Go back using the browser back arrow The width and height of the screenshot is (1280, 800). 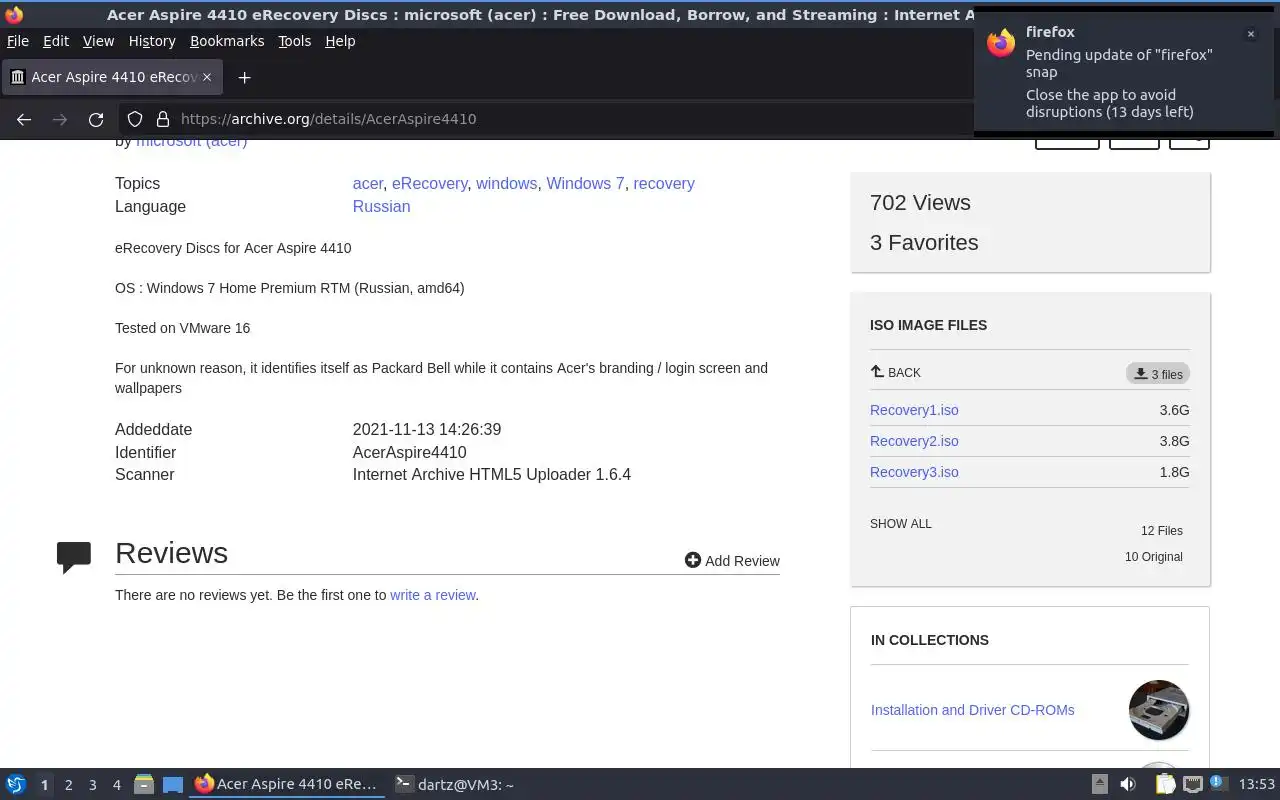coord(24,119)
